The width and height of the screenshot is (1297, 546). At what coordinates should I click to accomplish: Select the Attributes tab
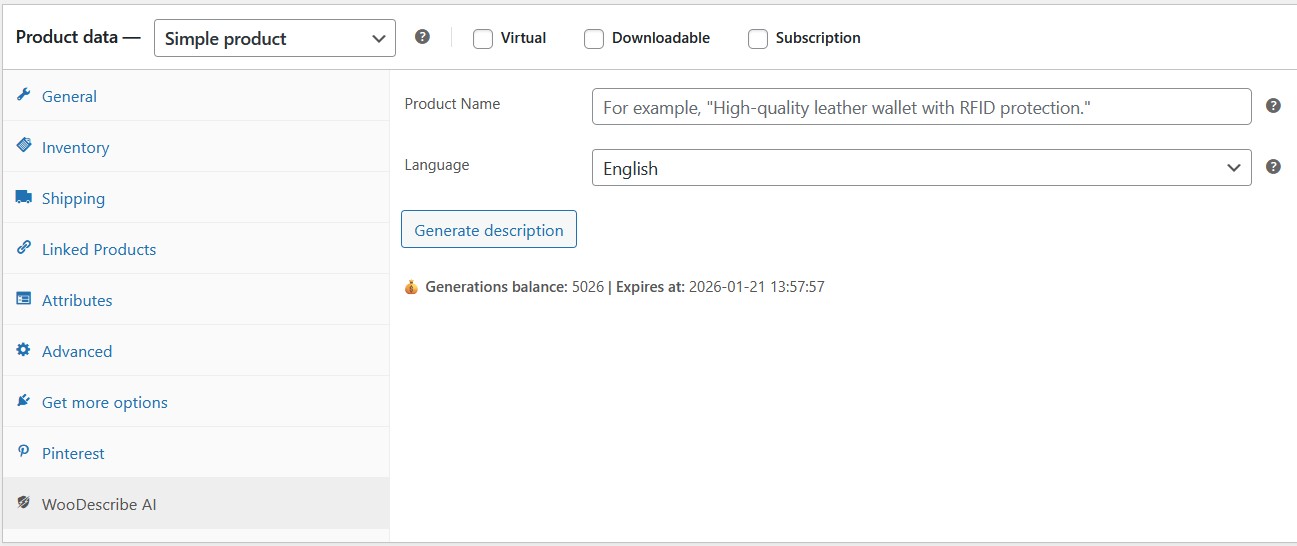click(196, 300)
